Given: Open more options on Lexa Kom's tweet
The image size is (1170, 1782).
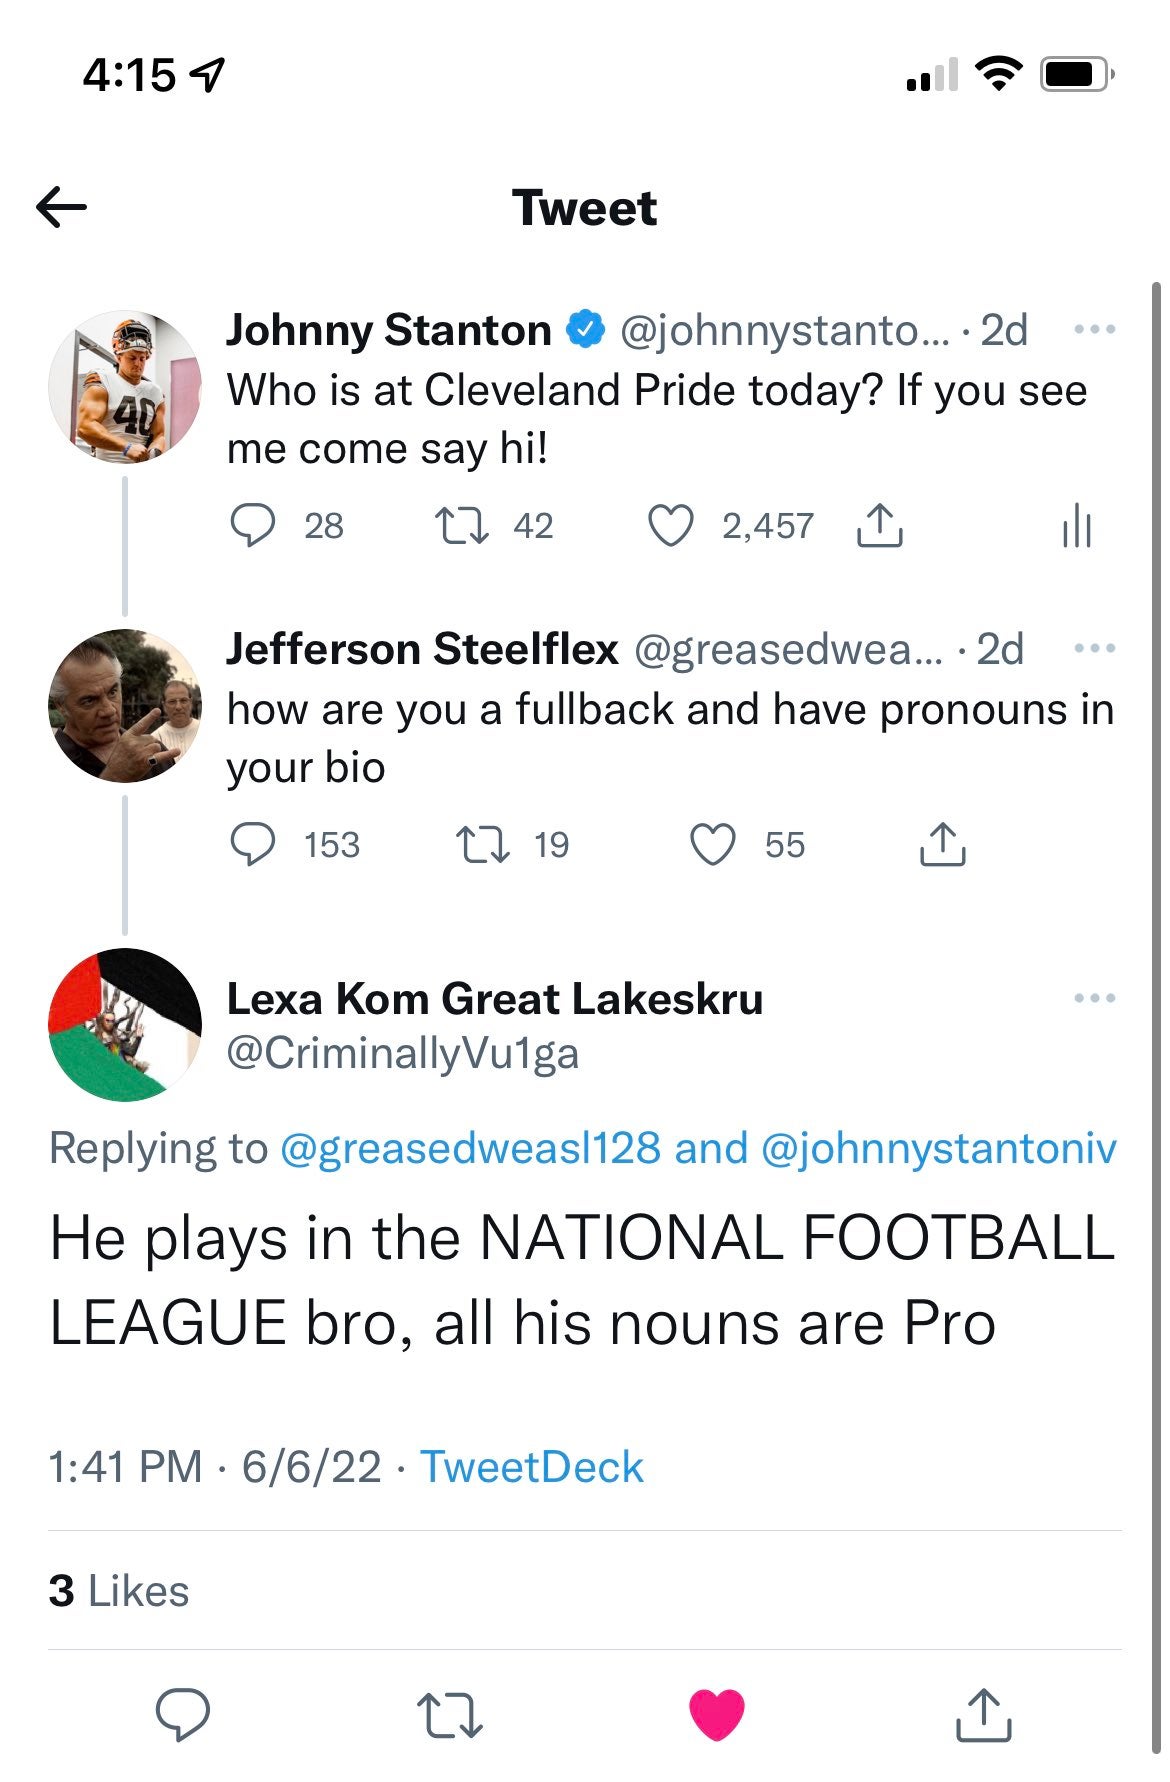Looking at the screenshot, I should (1094, 998).
